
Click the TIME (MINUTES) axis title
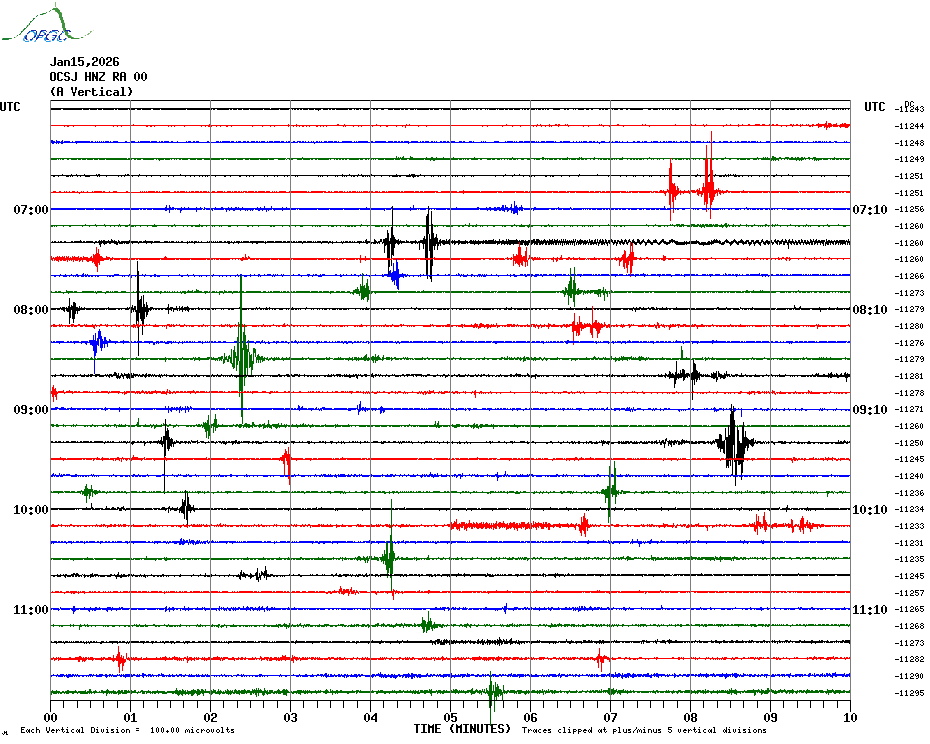[x=462, y=729]
